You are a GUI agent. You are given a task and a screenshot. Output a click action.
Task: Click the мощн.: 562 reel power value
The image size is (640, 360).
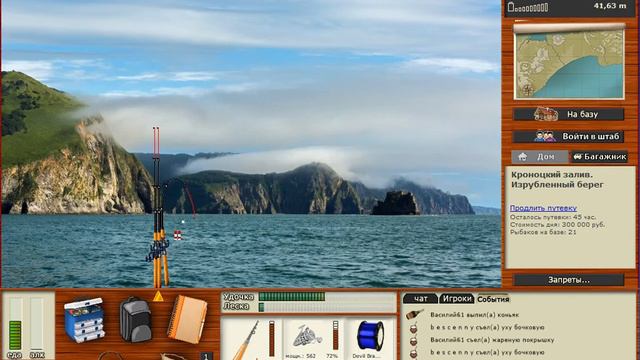[300, 356]
